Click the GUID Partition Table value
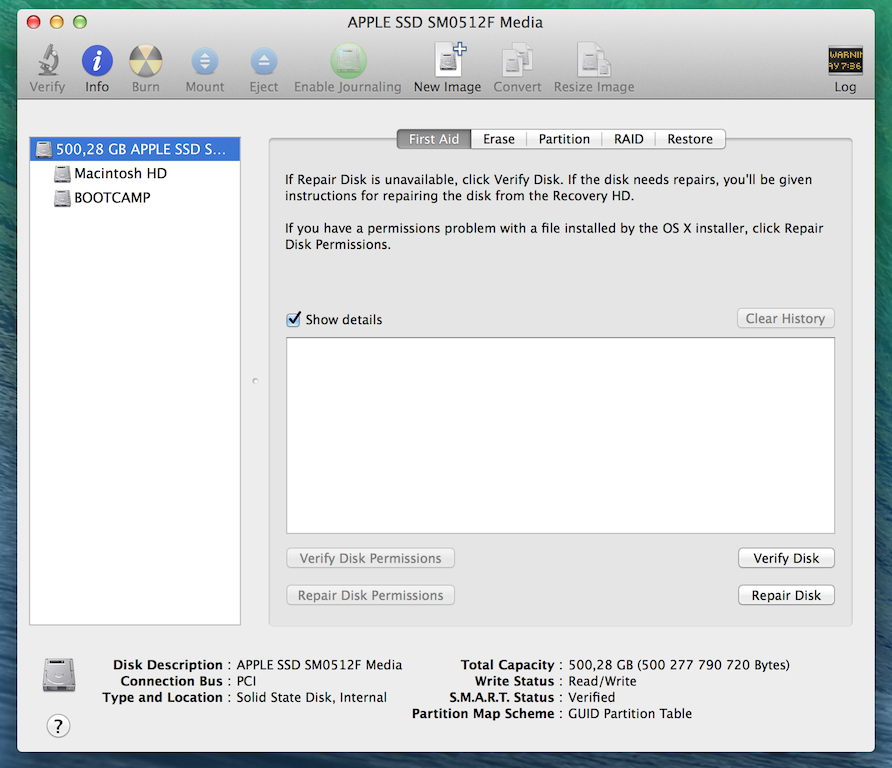The height and width of the screenshot is (768, 892). pos(630,713)
